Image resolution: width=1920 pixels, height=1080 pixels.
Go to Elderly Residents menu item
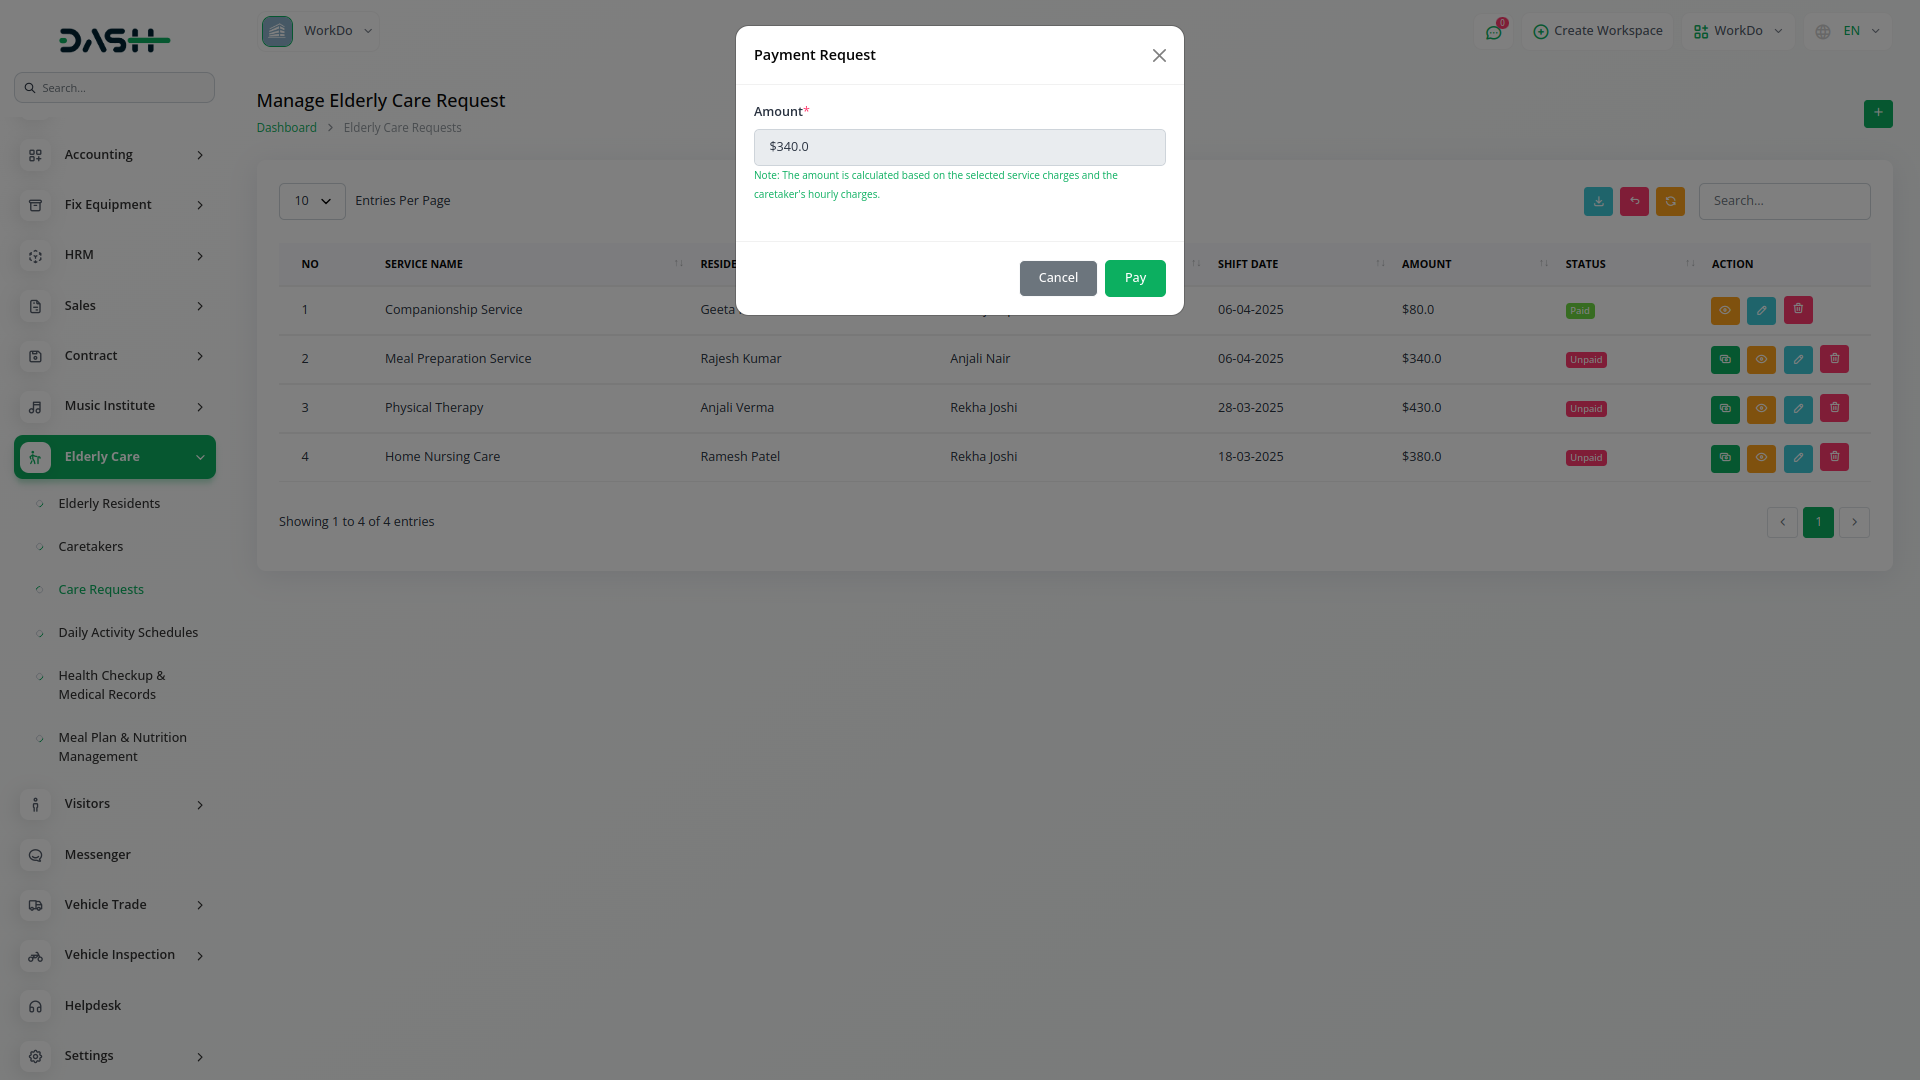click(x=109, y=504)
